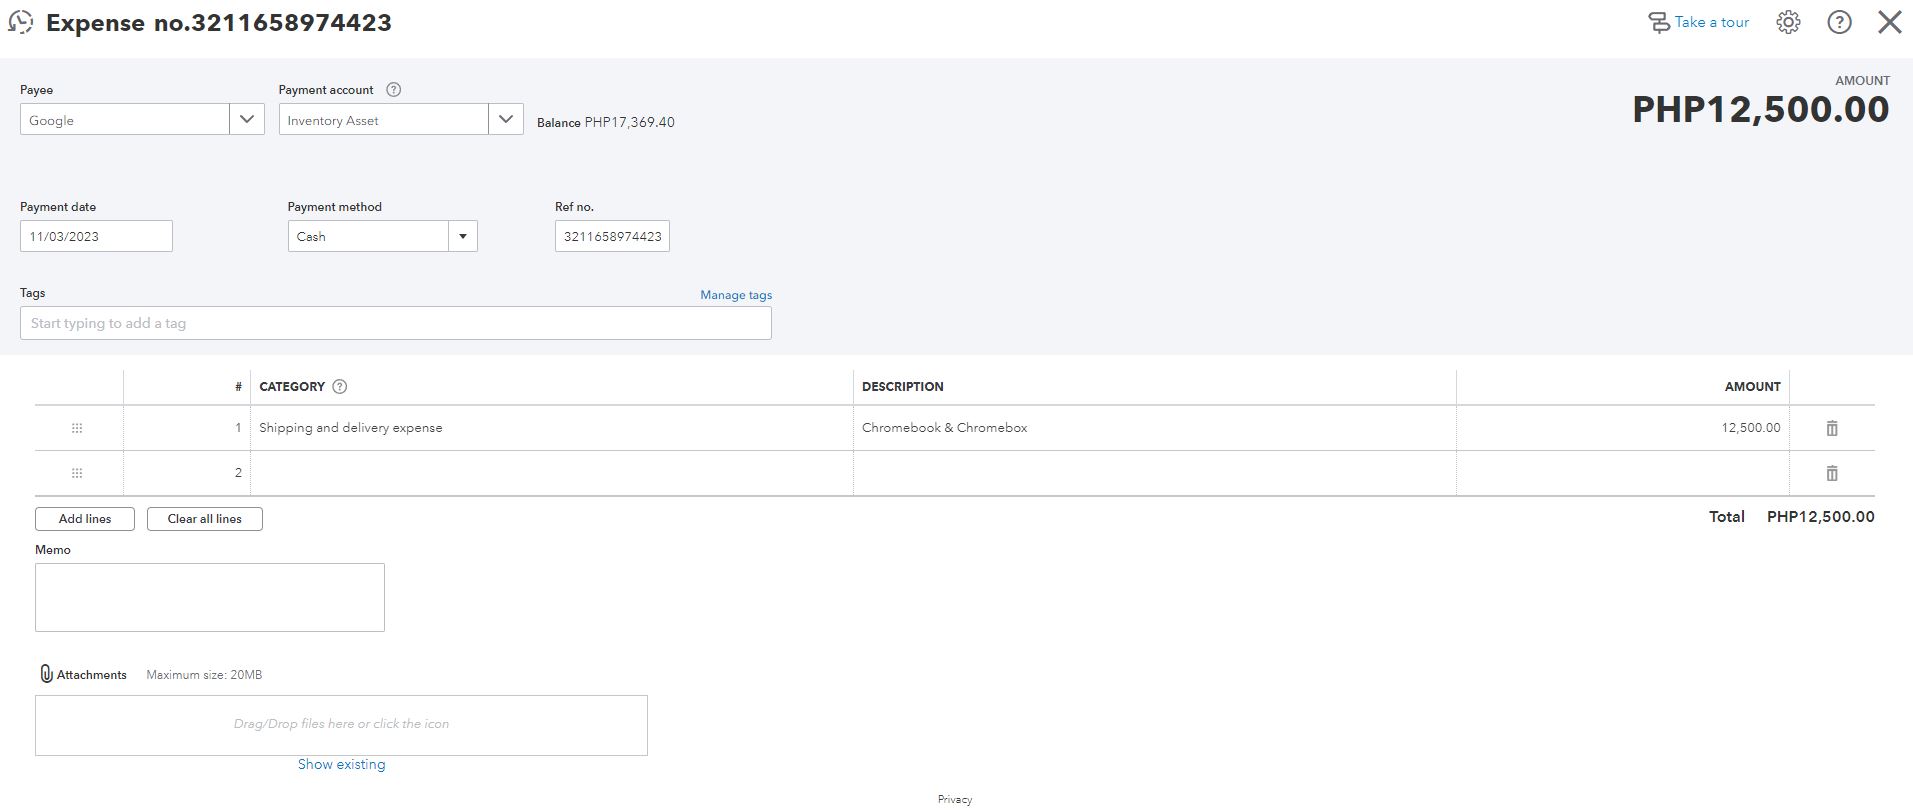Viewport: 1913px width, 812px height.
Task: Expand the Payment account dropdown
Action: click(506, 120)
